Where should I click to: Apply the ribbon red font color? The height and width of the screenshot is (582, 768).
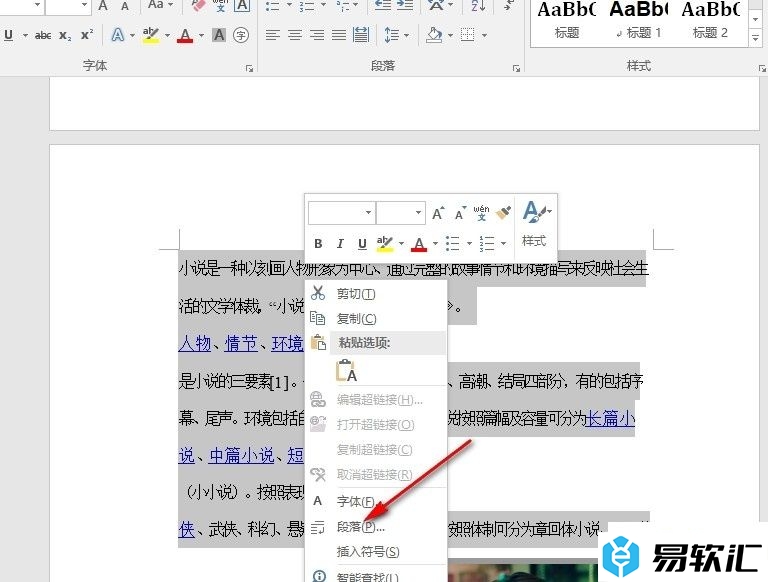pos(185,35)
